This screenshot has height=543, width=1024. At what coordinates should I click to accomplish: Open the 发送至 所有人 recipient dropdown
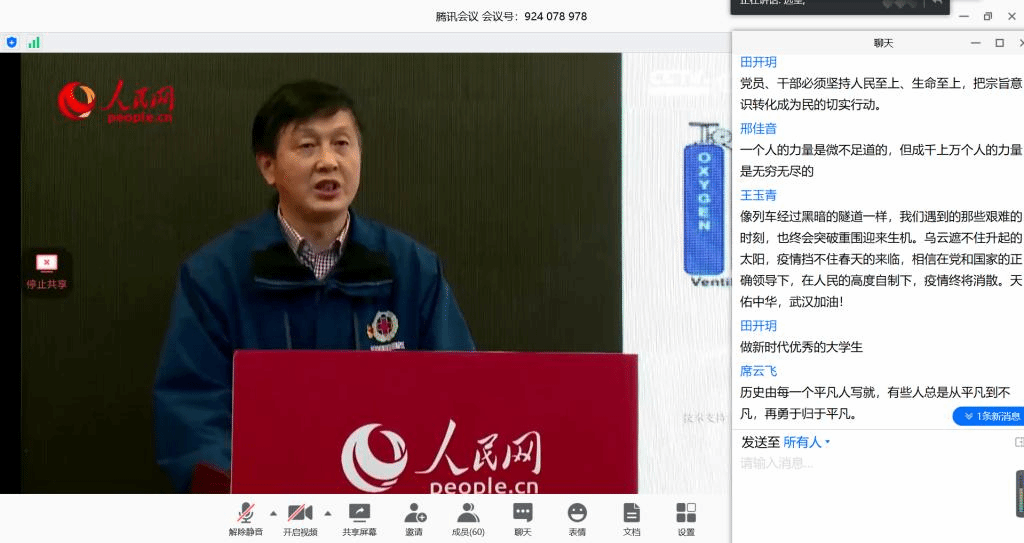[x=806, y=442]
